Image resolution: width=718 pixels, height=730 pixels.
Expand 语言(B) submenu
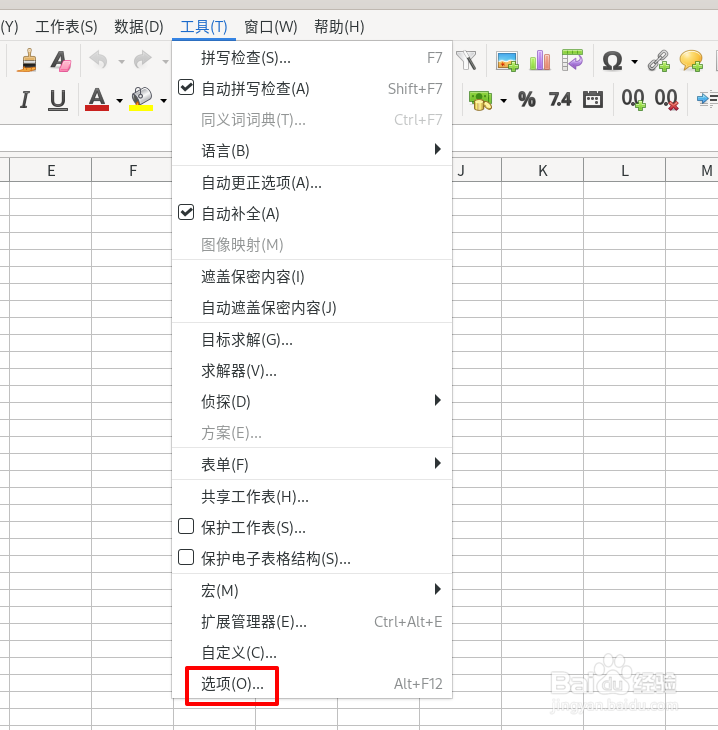point(312,150)
